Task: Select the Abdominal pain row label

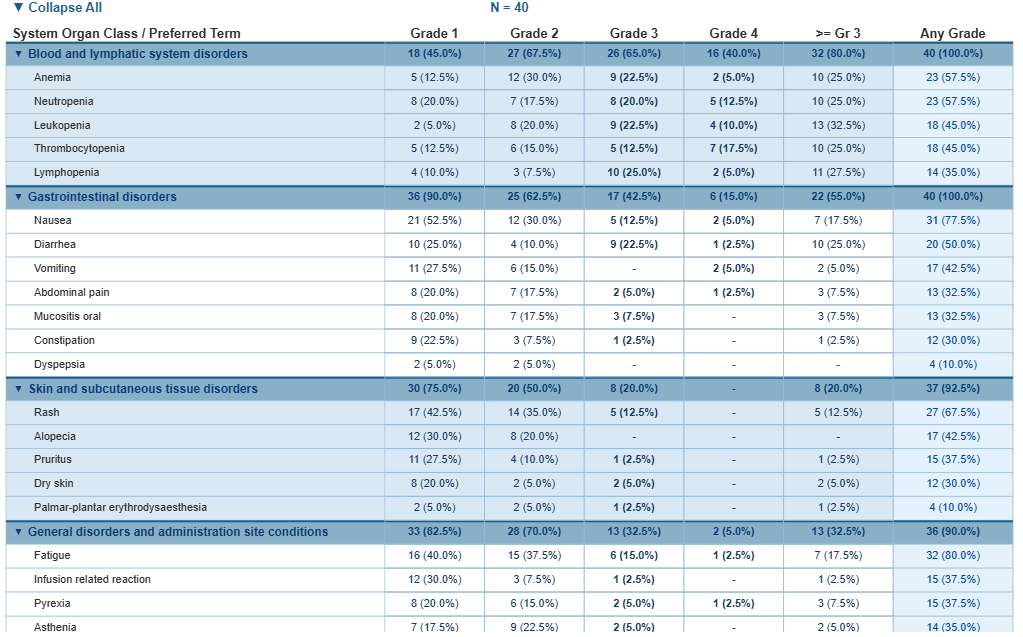Action: pyautogui.click(x=72, y=293)
